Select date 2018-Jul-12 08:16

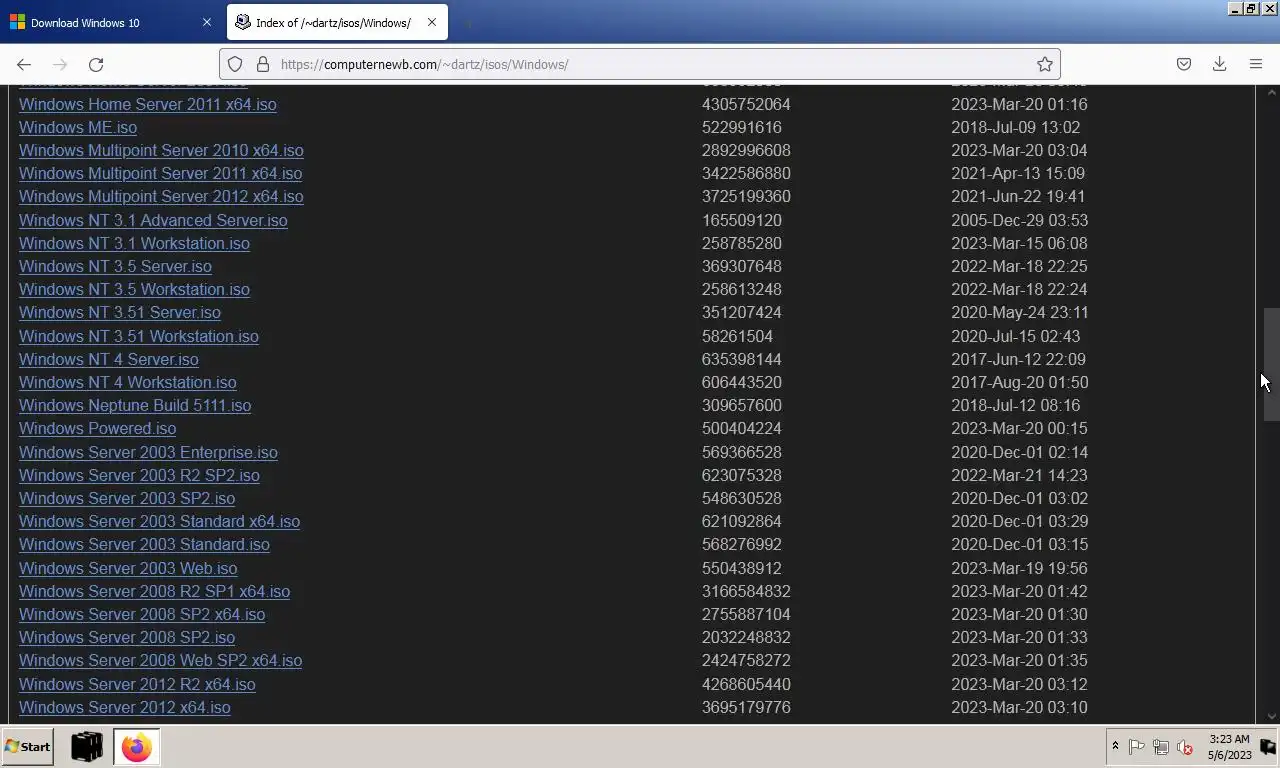pos(1015,405)
